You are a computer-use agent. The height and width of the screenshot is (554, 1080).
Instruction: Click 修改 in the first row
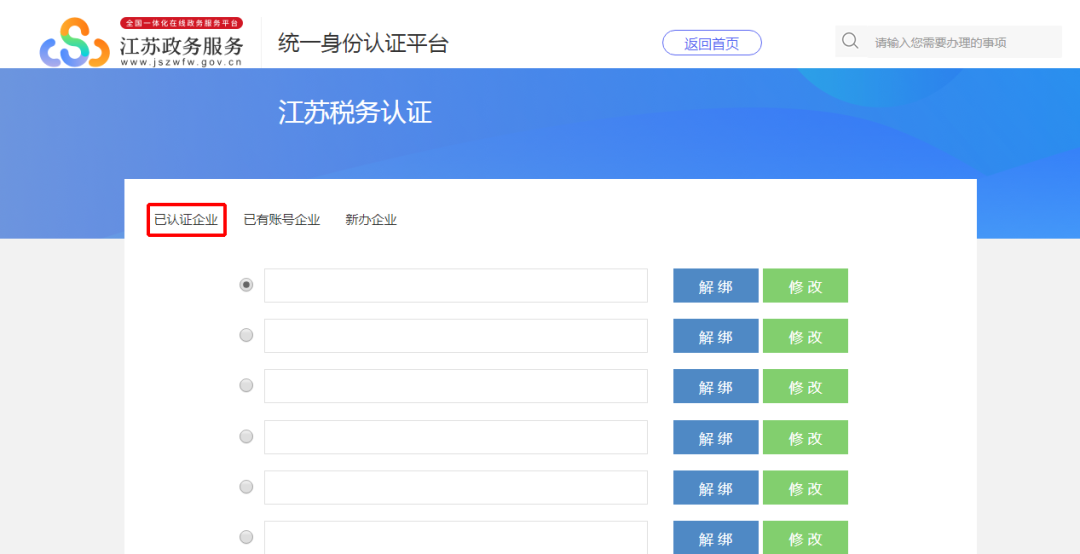point(805,285)
